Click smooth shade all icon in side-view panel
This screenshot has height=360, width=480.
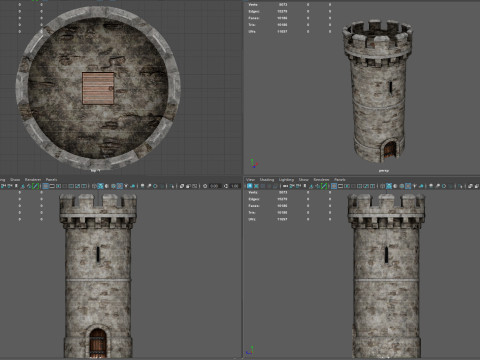pyautogui.click(x=389, y=186)
